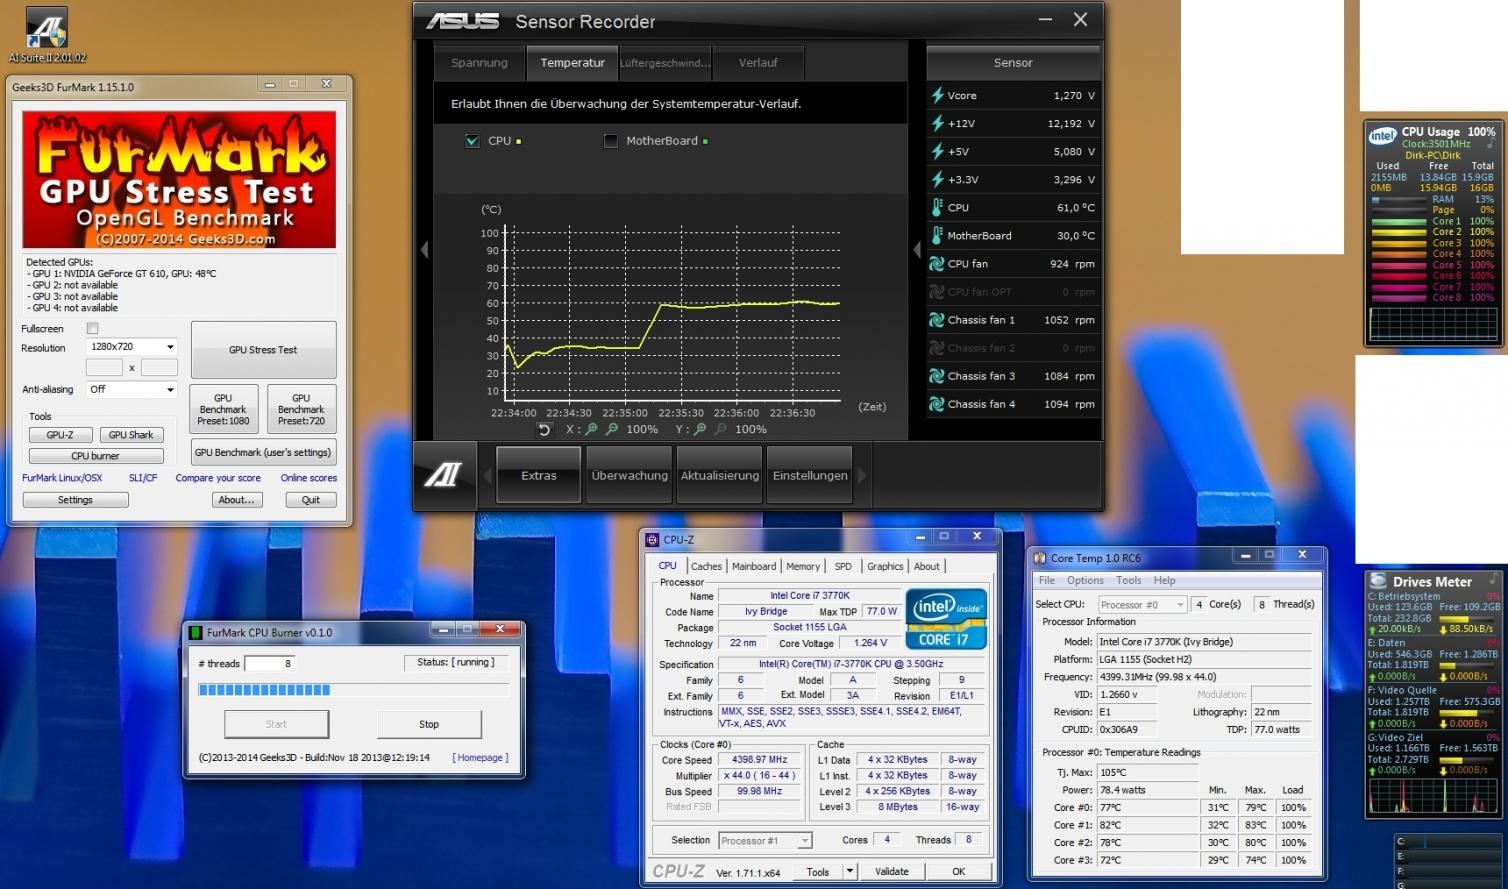Click the CPU-Z title bar icon
This screenshot has height=889, width=1508.
click(x=653, y=540)
